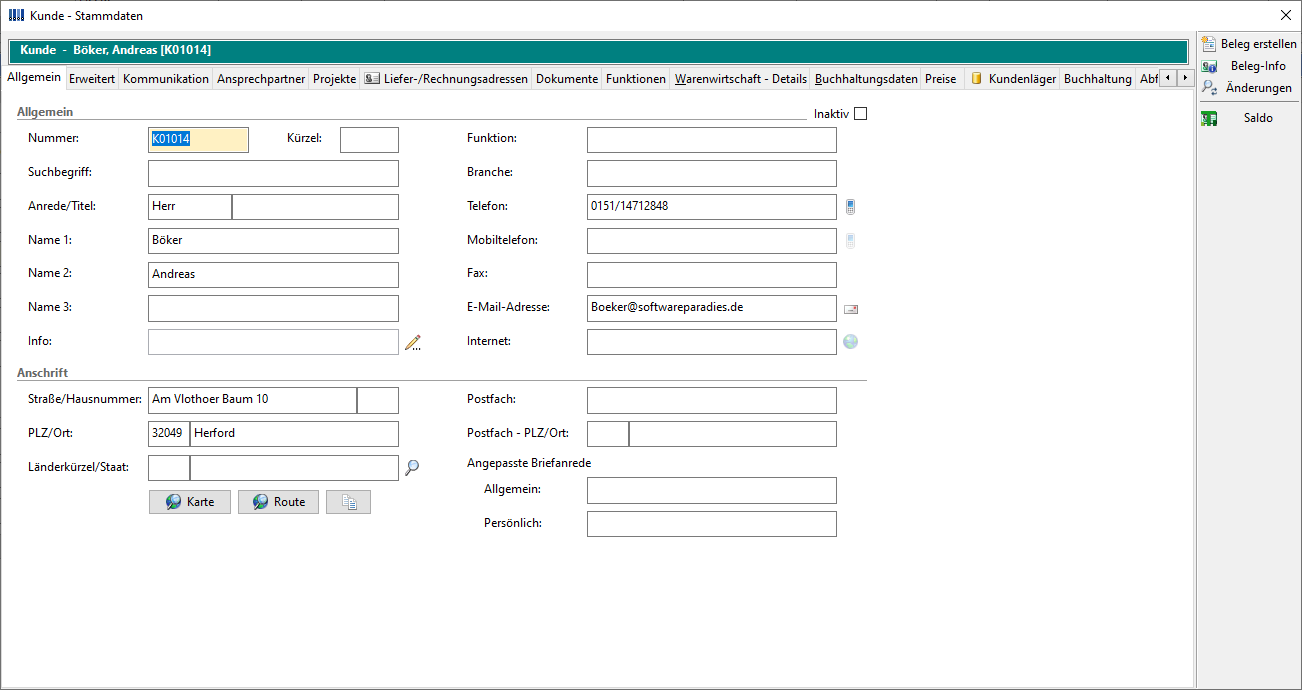Click the Briefanrede Persönlich field
This screenshot has width=1302, height=690.
coord(712,524)
